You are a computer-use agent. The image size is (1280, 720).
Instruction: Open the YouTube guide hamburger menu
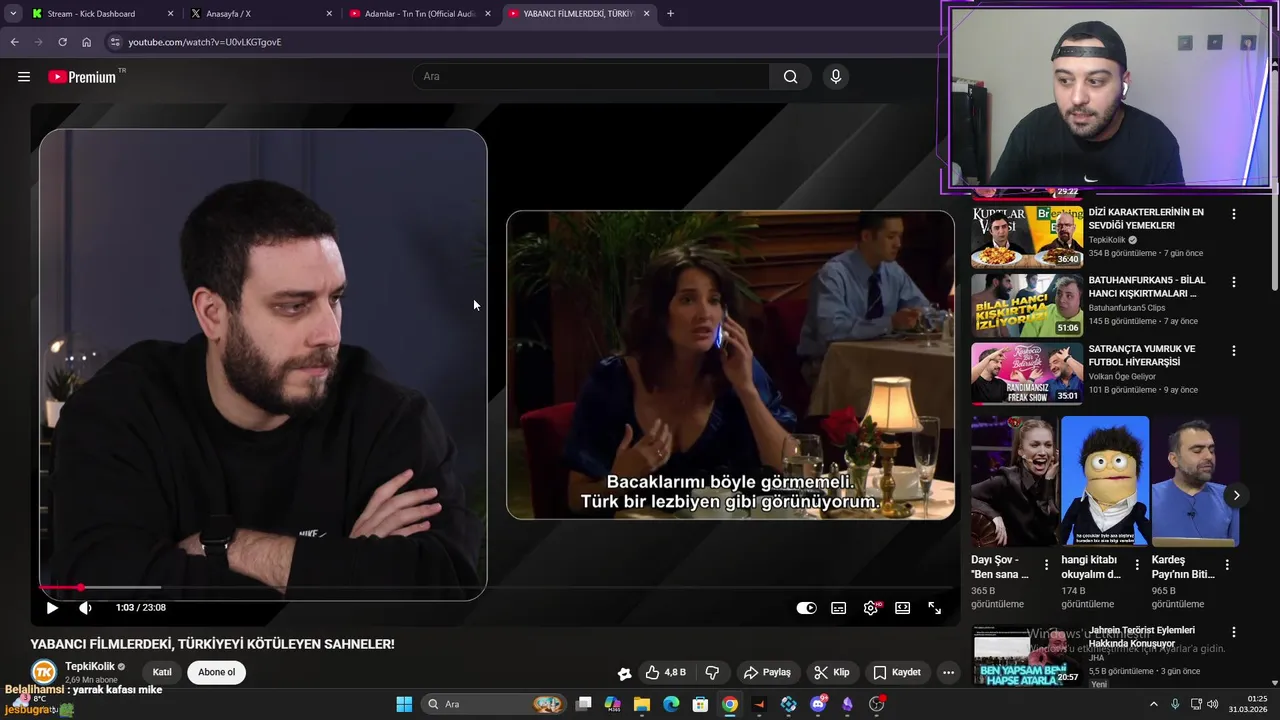pos(24,77)
